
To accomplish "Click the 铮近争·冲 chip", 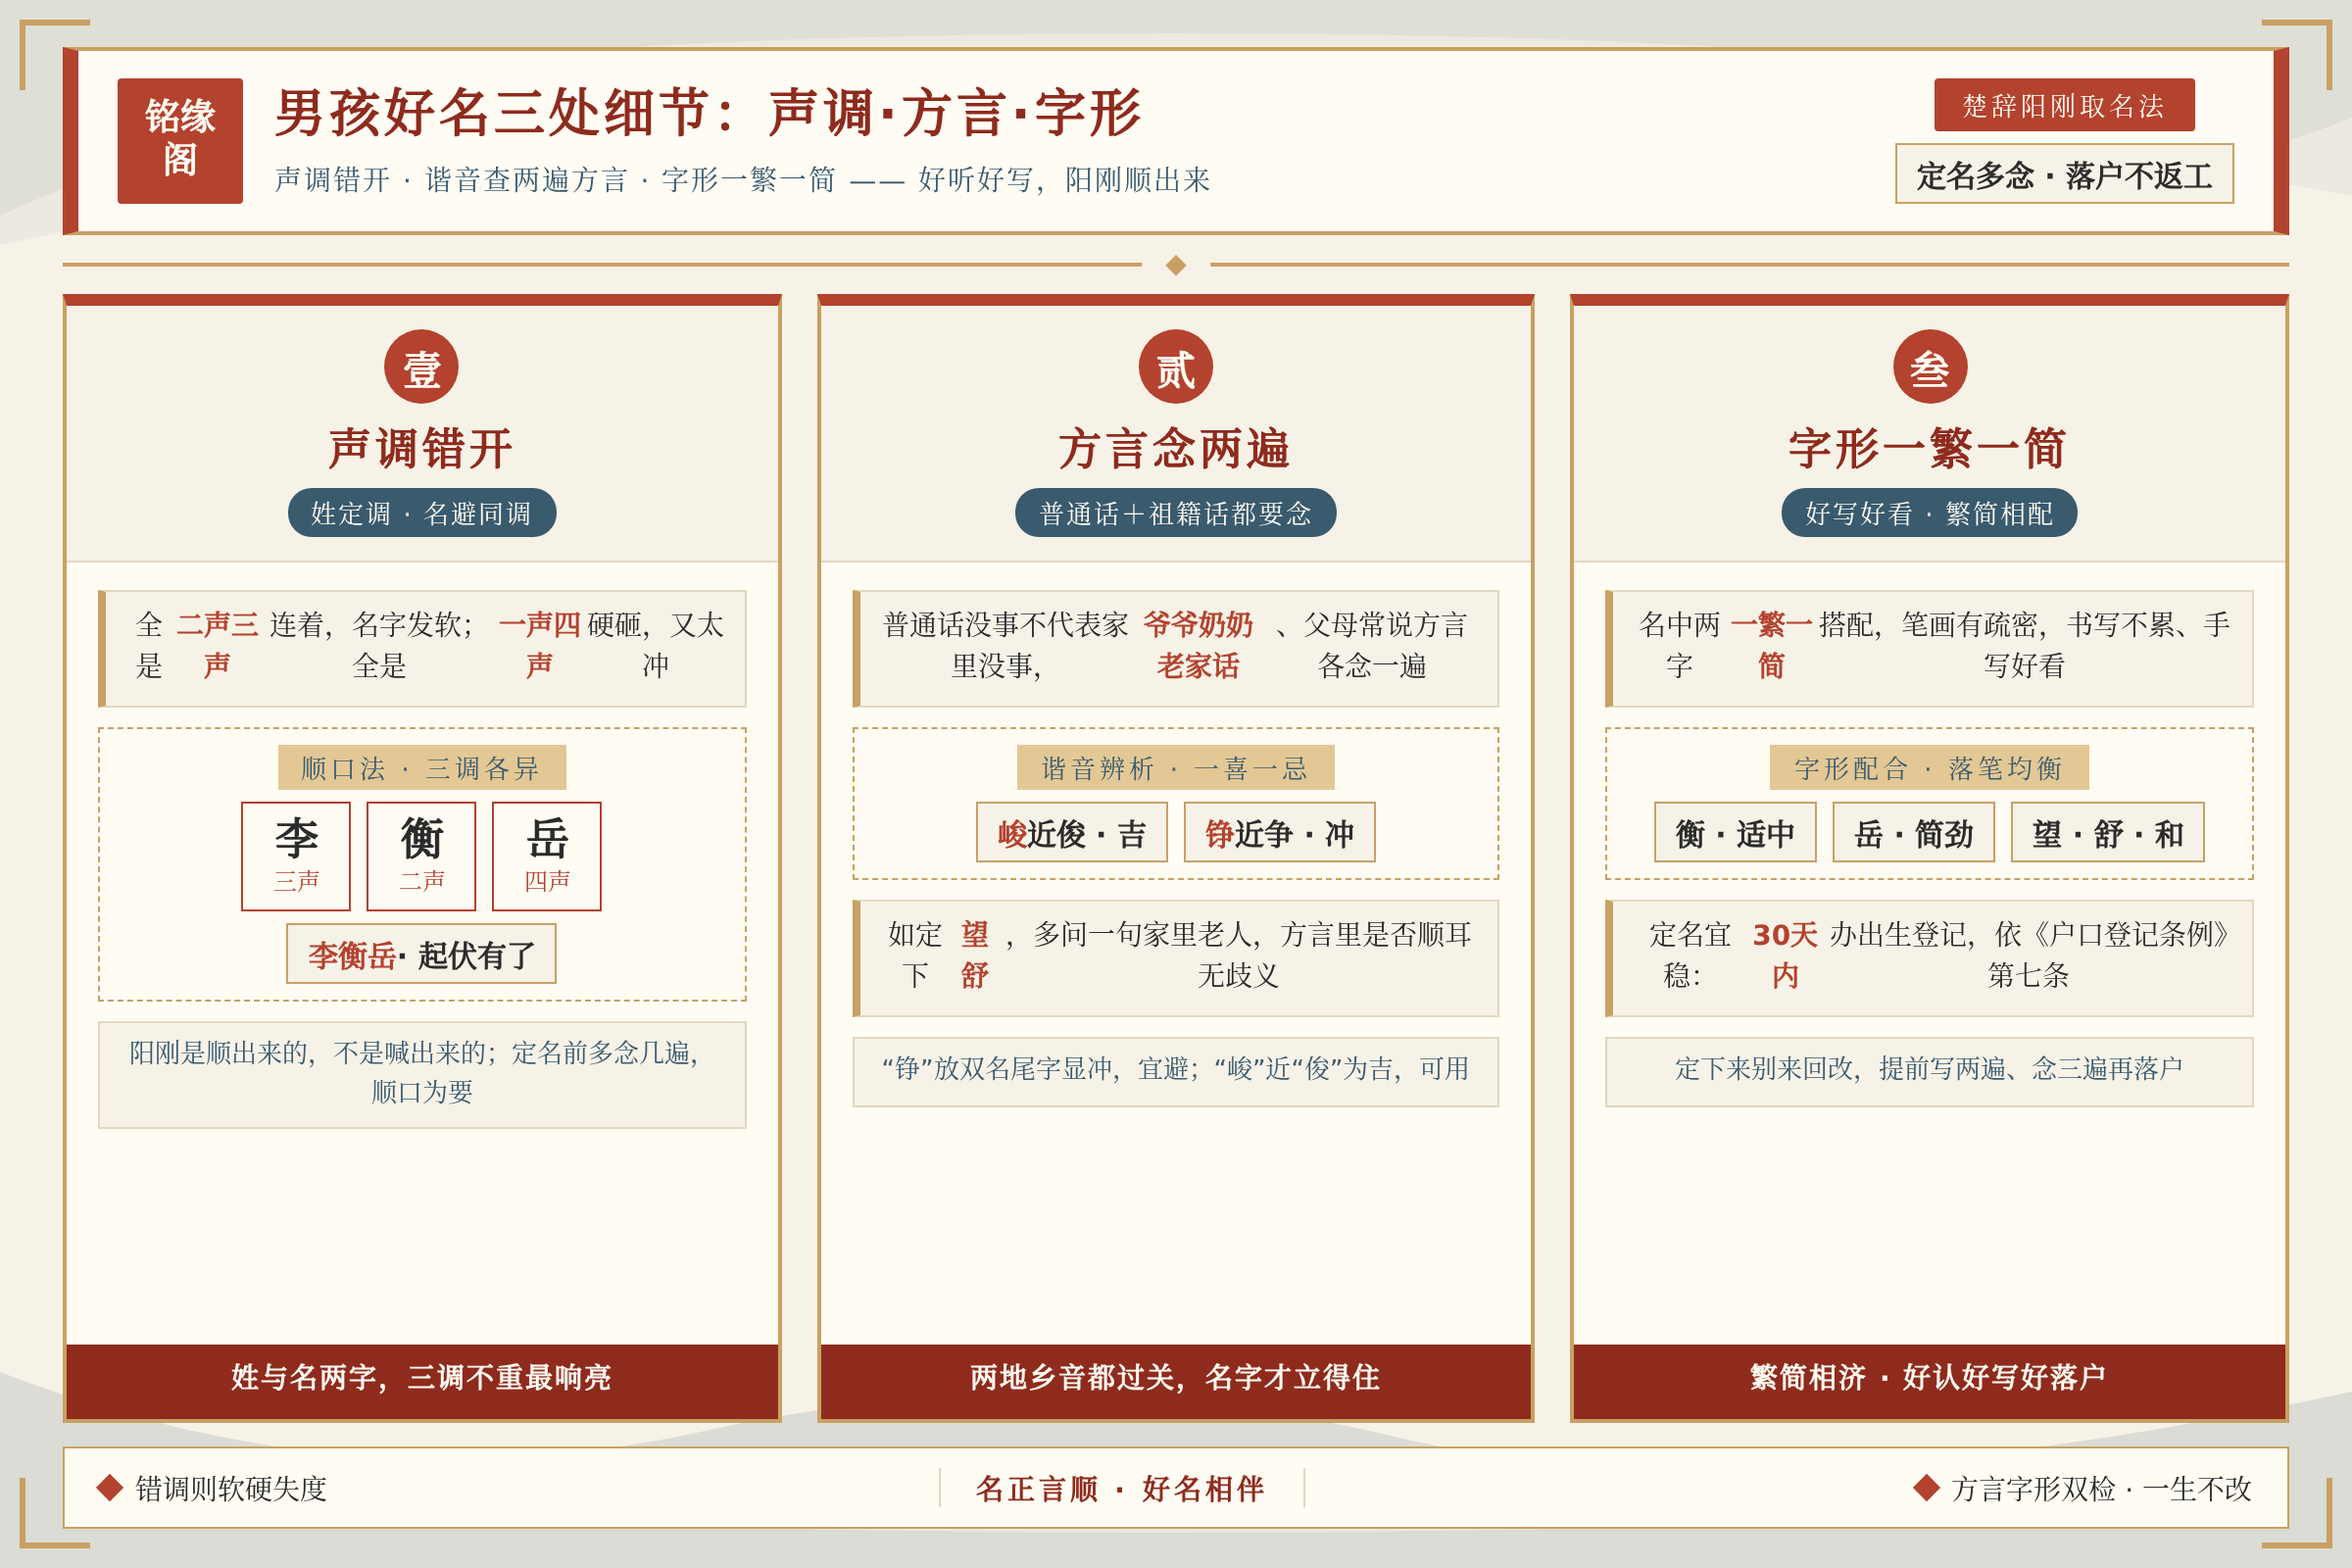I will coord(1279,832).
